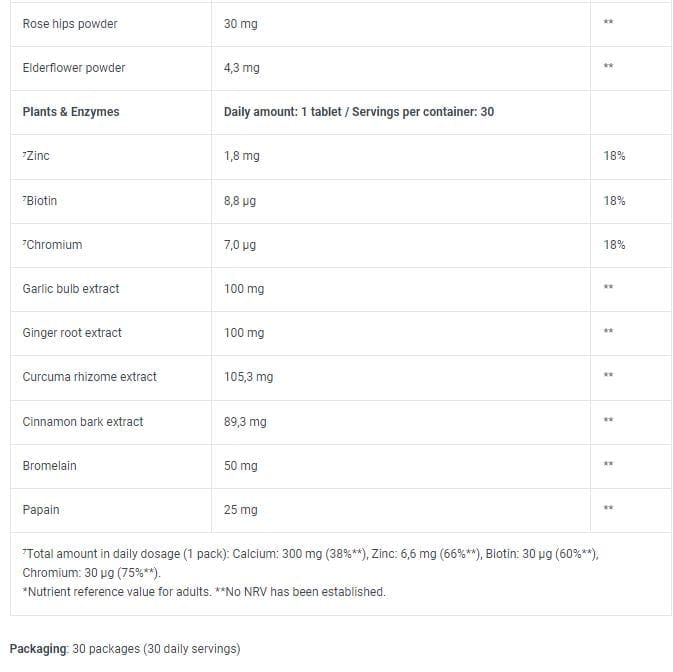This screenshot has width=673, height=672.
Task: Click the Cinnamon bark extract label
Action: (x=82, y=422)
